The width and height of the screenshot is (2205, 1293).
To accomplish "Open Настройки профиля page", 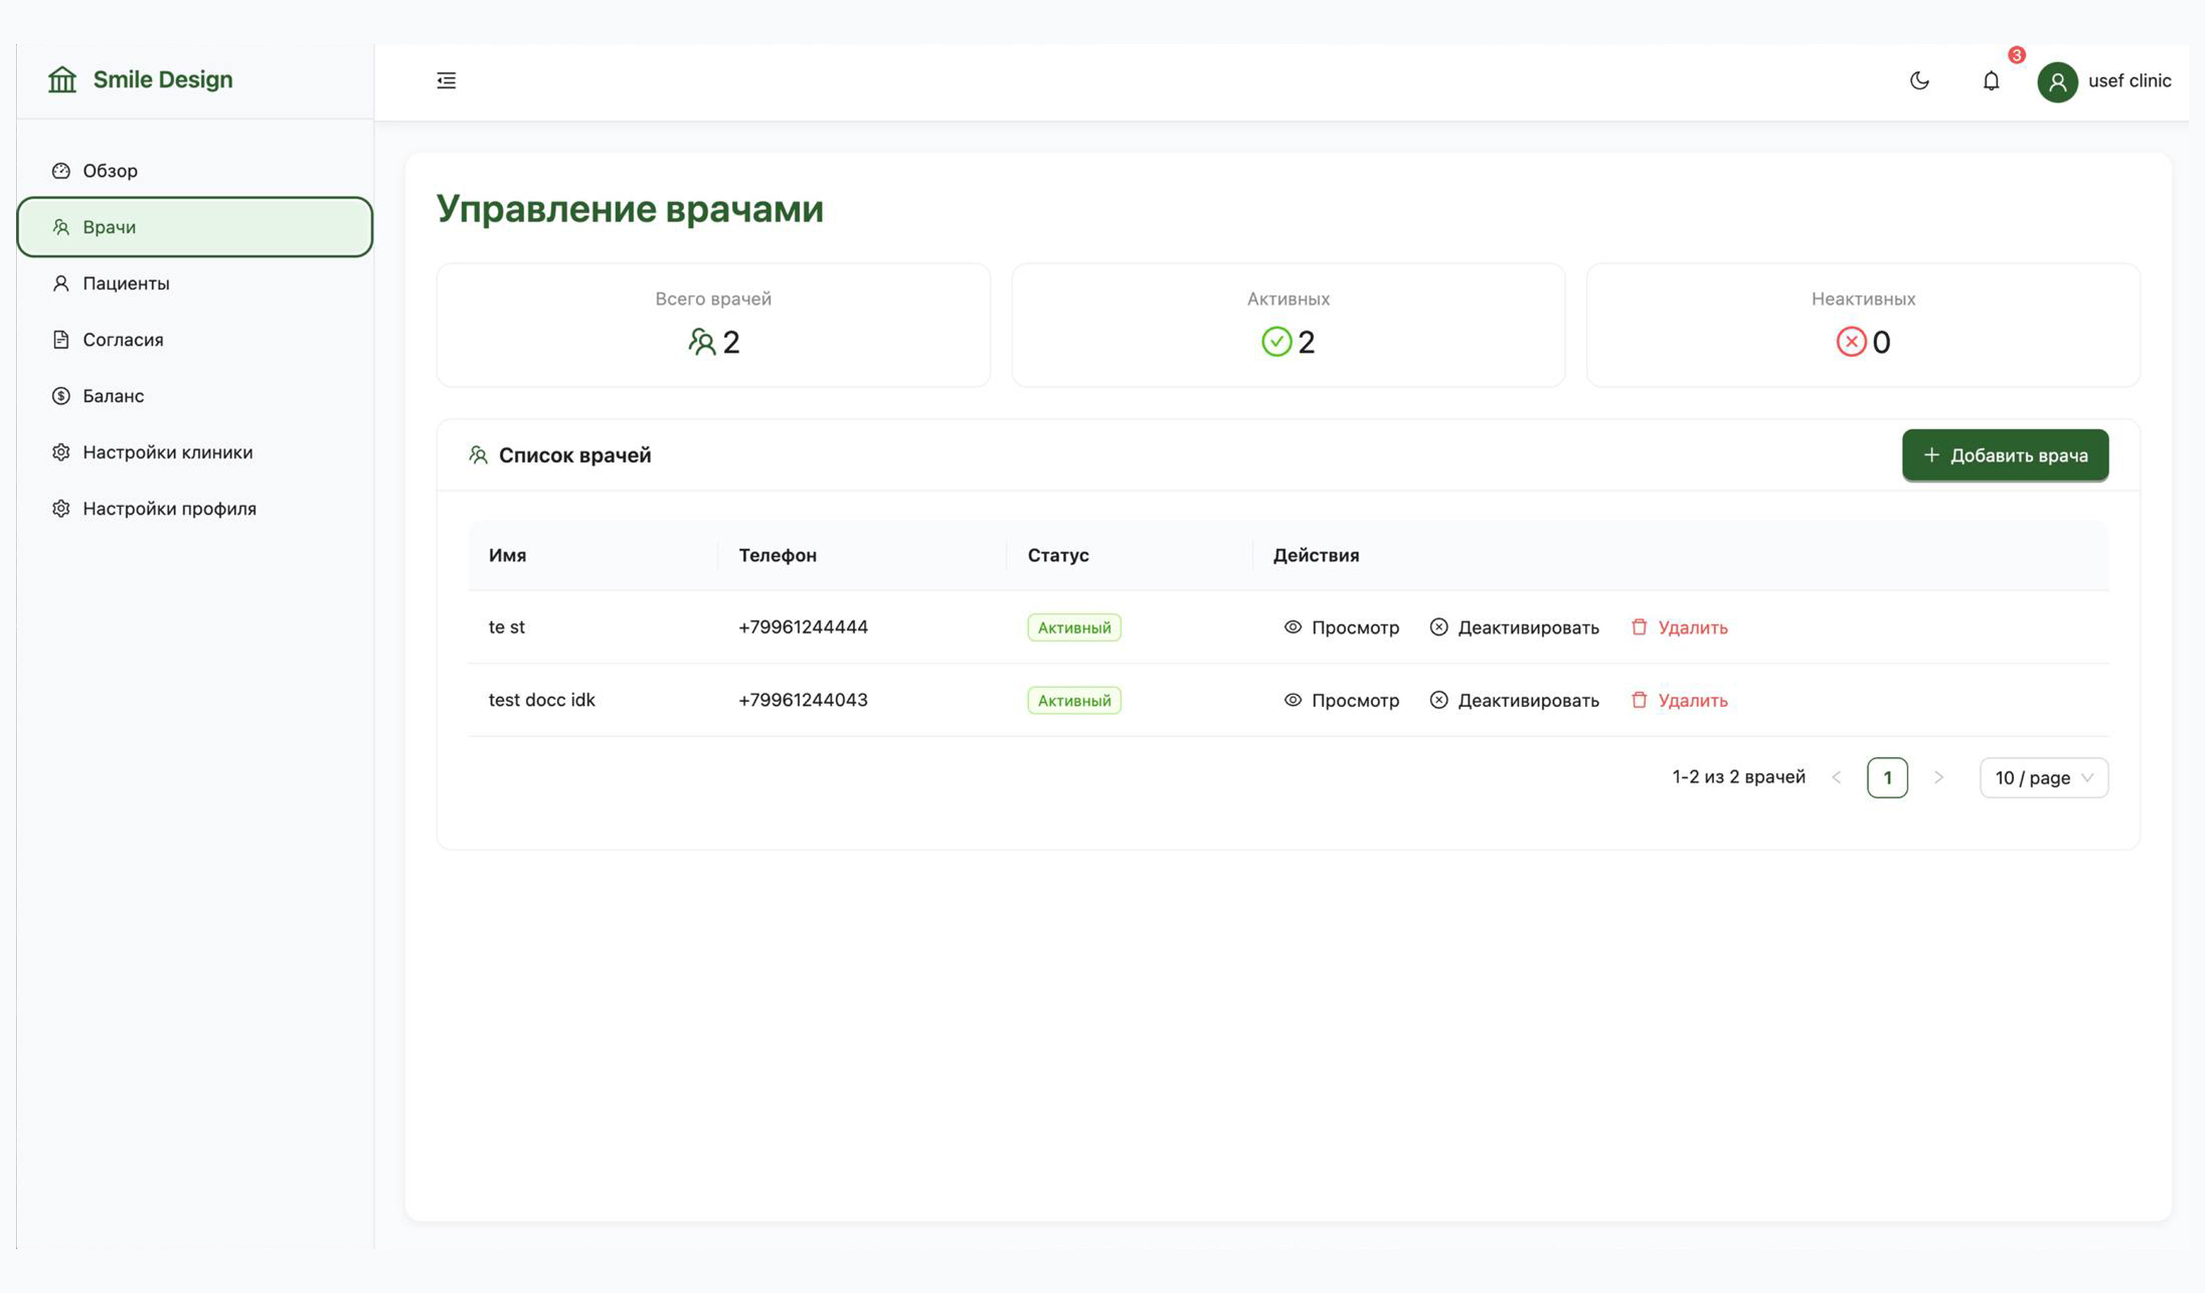I will click(x=169, y=509).
